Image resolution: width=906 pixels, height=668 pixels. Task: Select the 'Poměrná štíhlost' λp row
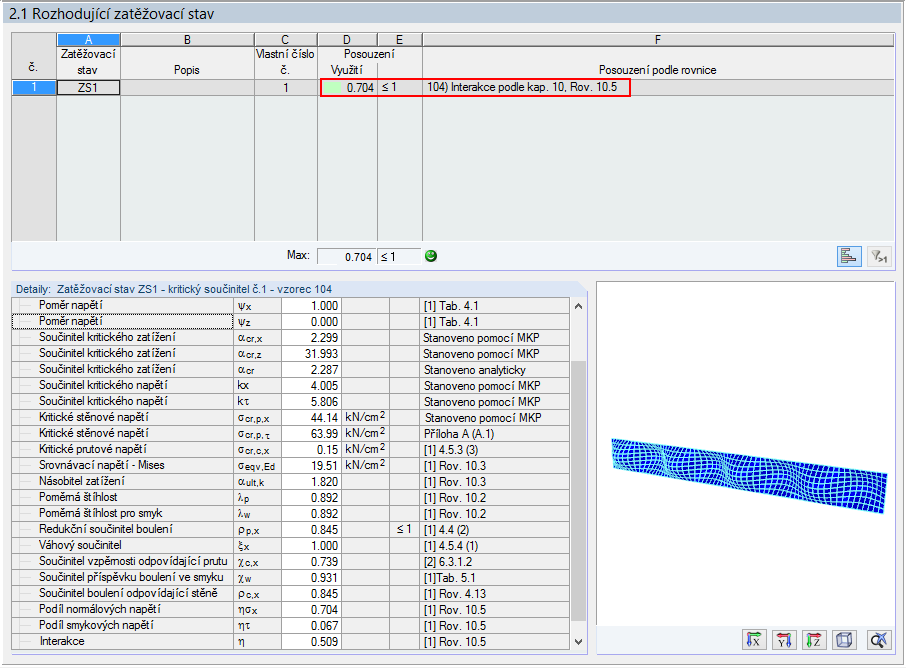tap(291, 498)
